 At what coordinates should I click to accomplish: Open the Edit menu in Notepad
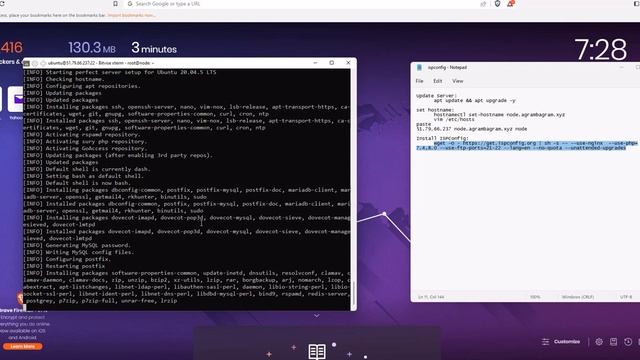click(438, 81)
